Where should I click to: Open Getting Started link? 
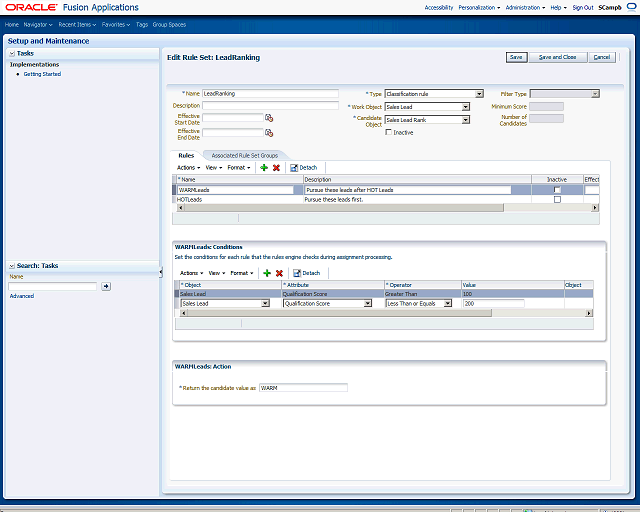coord(42,74)
